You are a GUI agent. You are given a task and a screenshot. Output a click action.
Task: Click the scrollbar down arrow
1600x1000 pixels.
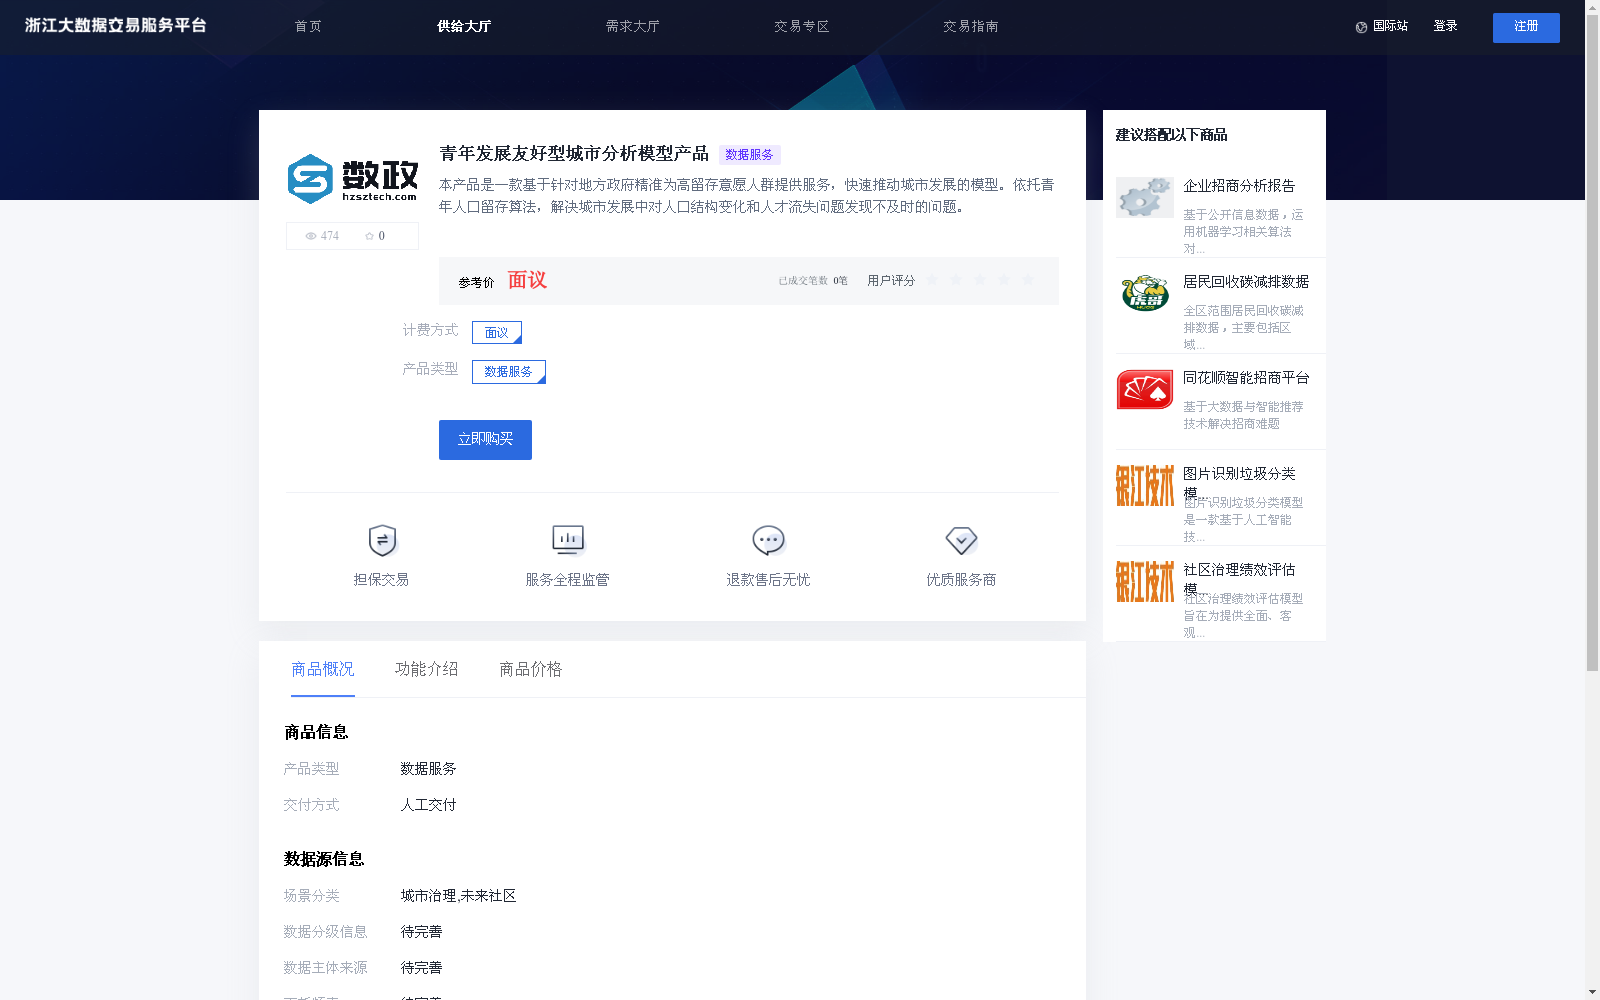1592,993
